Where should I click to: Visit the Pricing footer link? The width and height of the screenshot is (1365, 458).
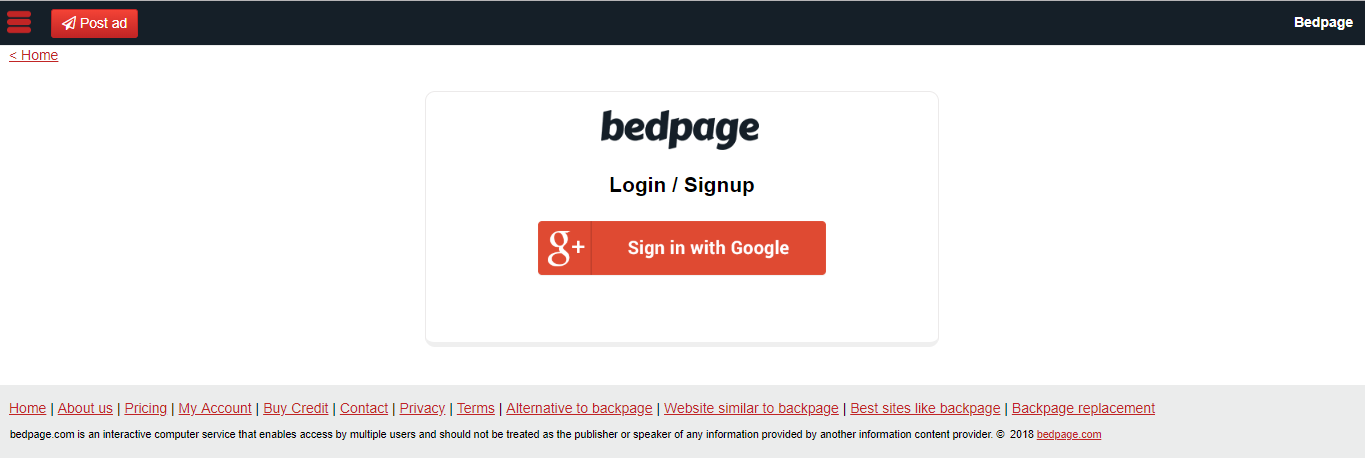click(x=146, y=408)
